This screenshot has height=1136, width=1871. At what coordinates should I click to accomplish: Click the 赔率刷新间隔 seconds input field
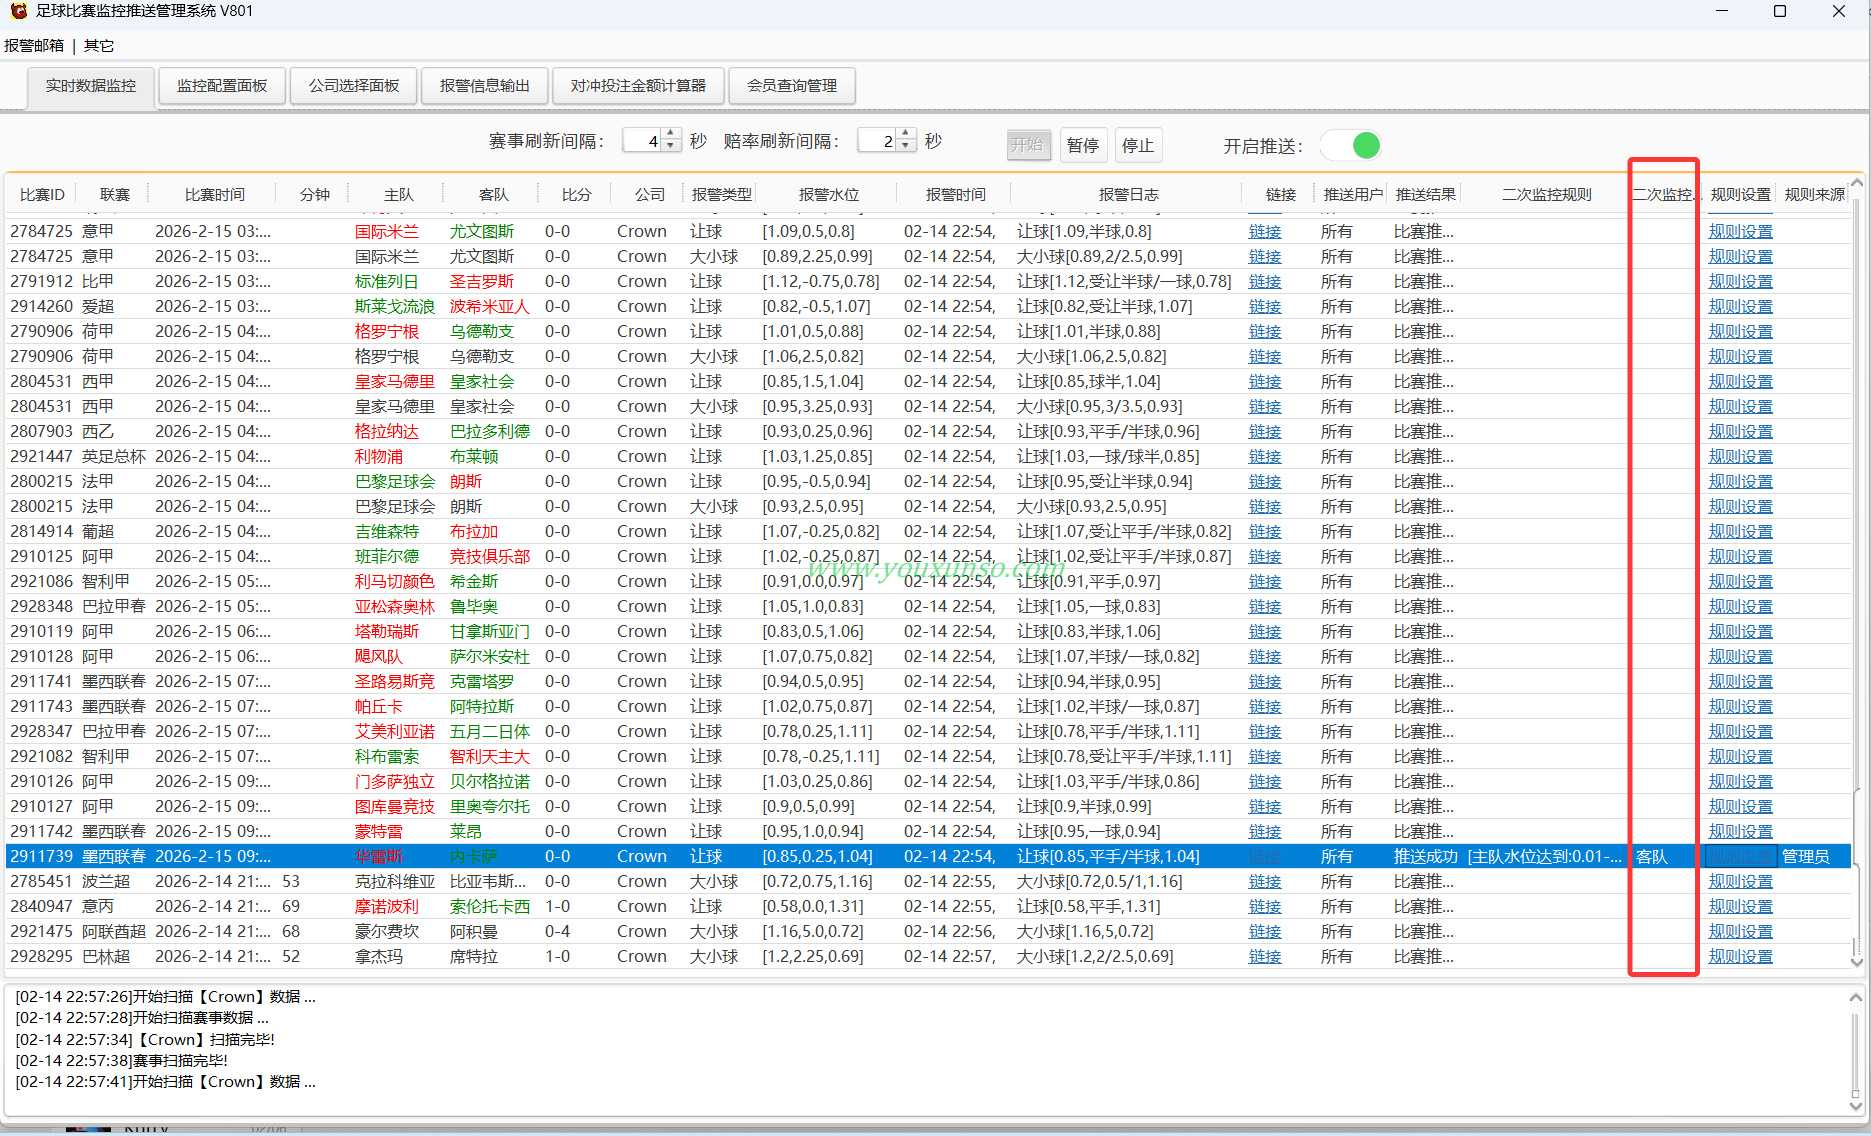(877, 141)
